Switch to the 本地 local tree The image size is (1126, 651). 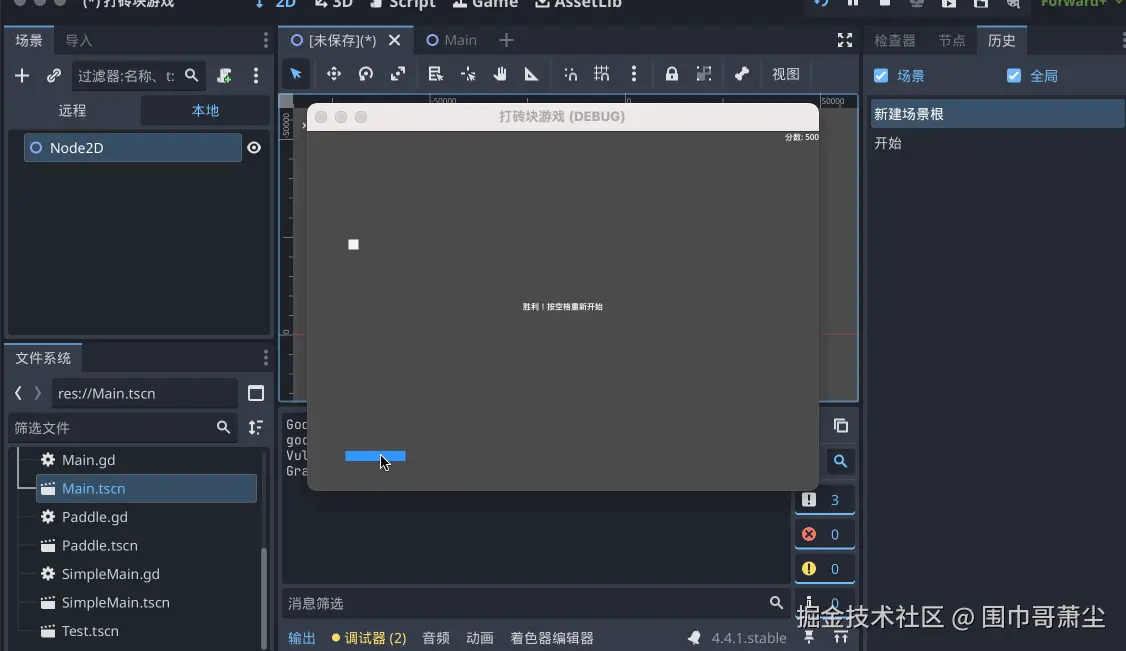point(205,111)
